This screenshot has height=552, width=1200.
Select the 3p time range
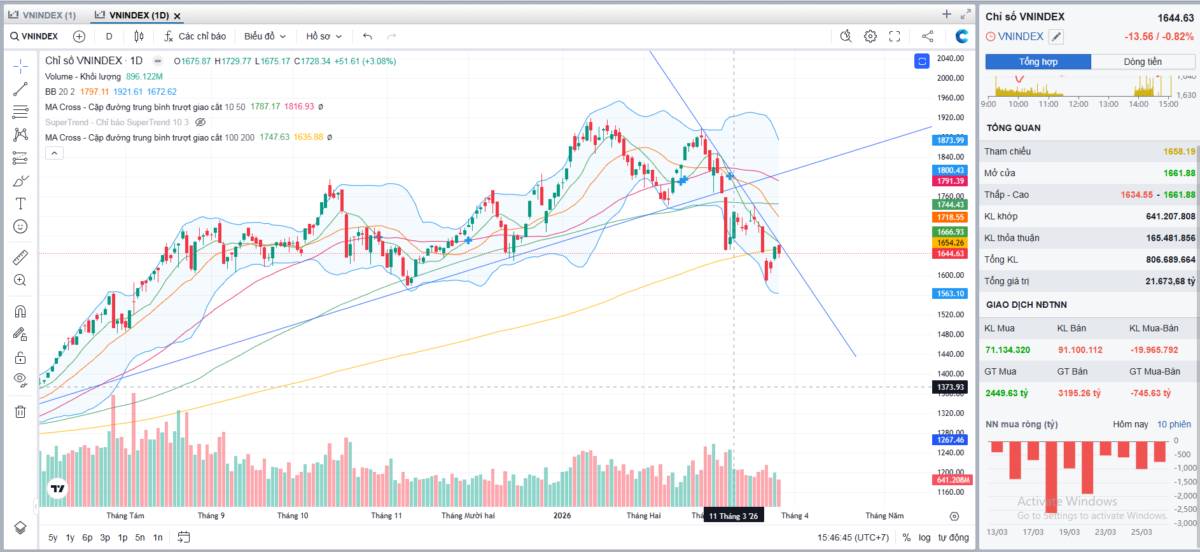pos(105,538)
